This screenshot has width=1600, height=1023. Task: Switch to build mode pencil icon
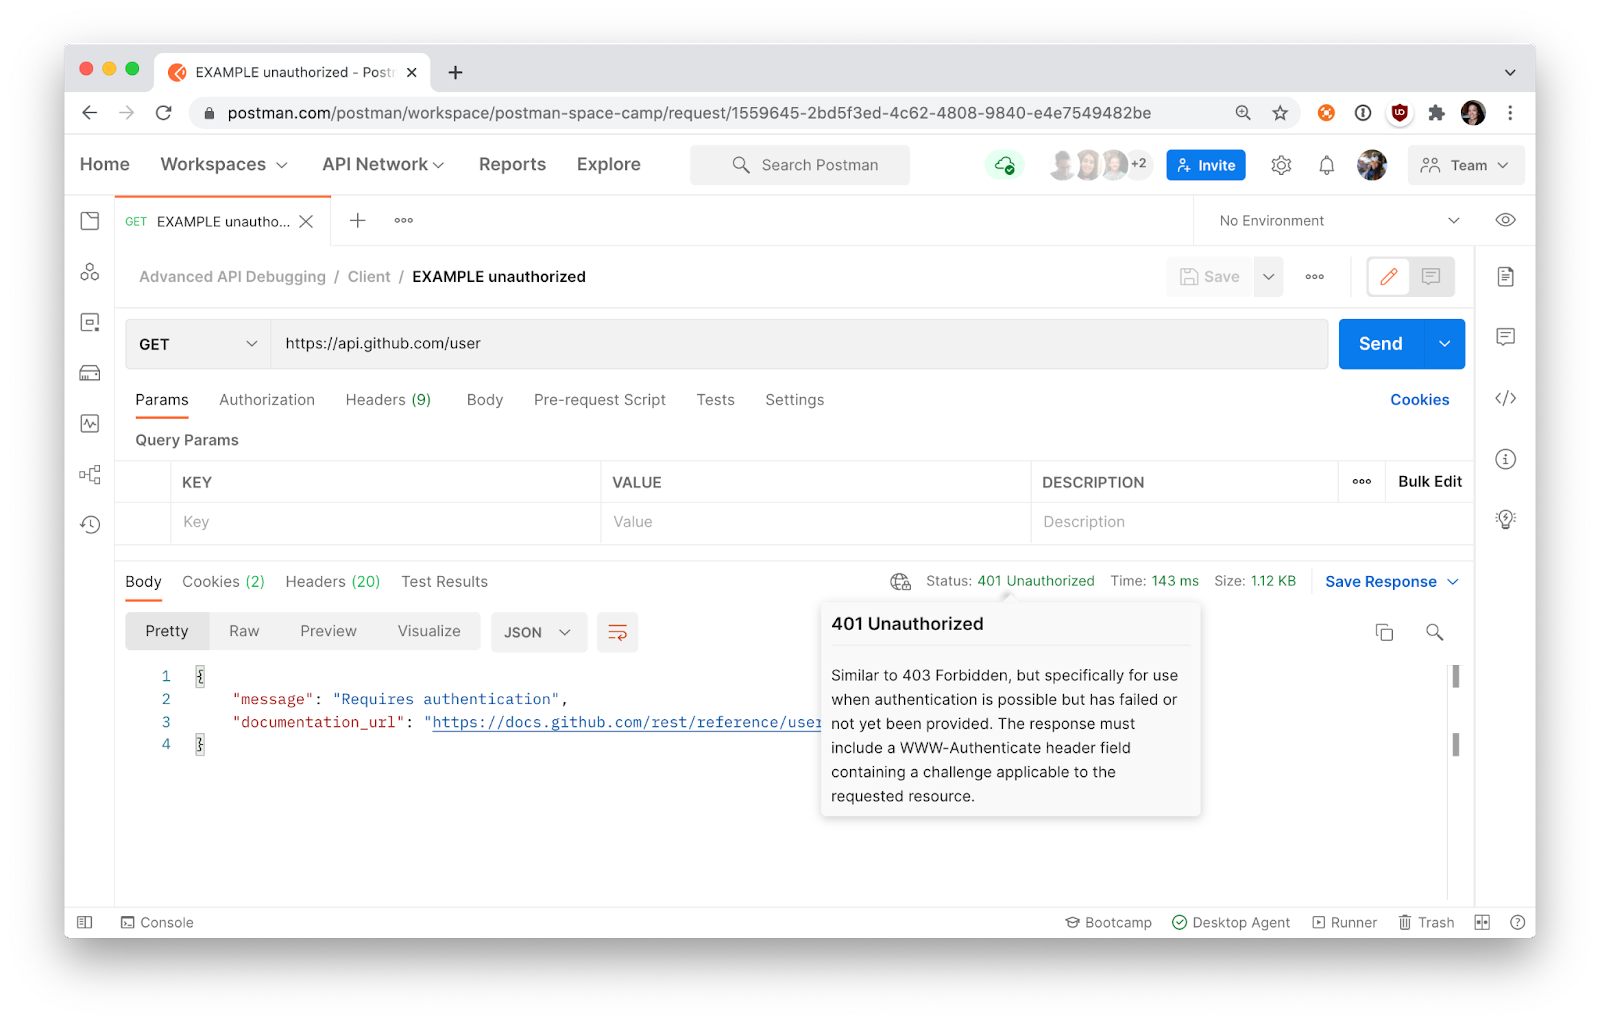tap(1389, 277)
